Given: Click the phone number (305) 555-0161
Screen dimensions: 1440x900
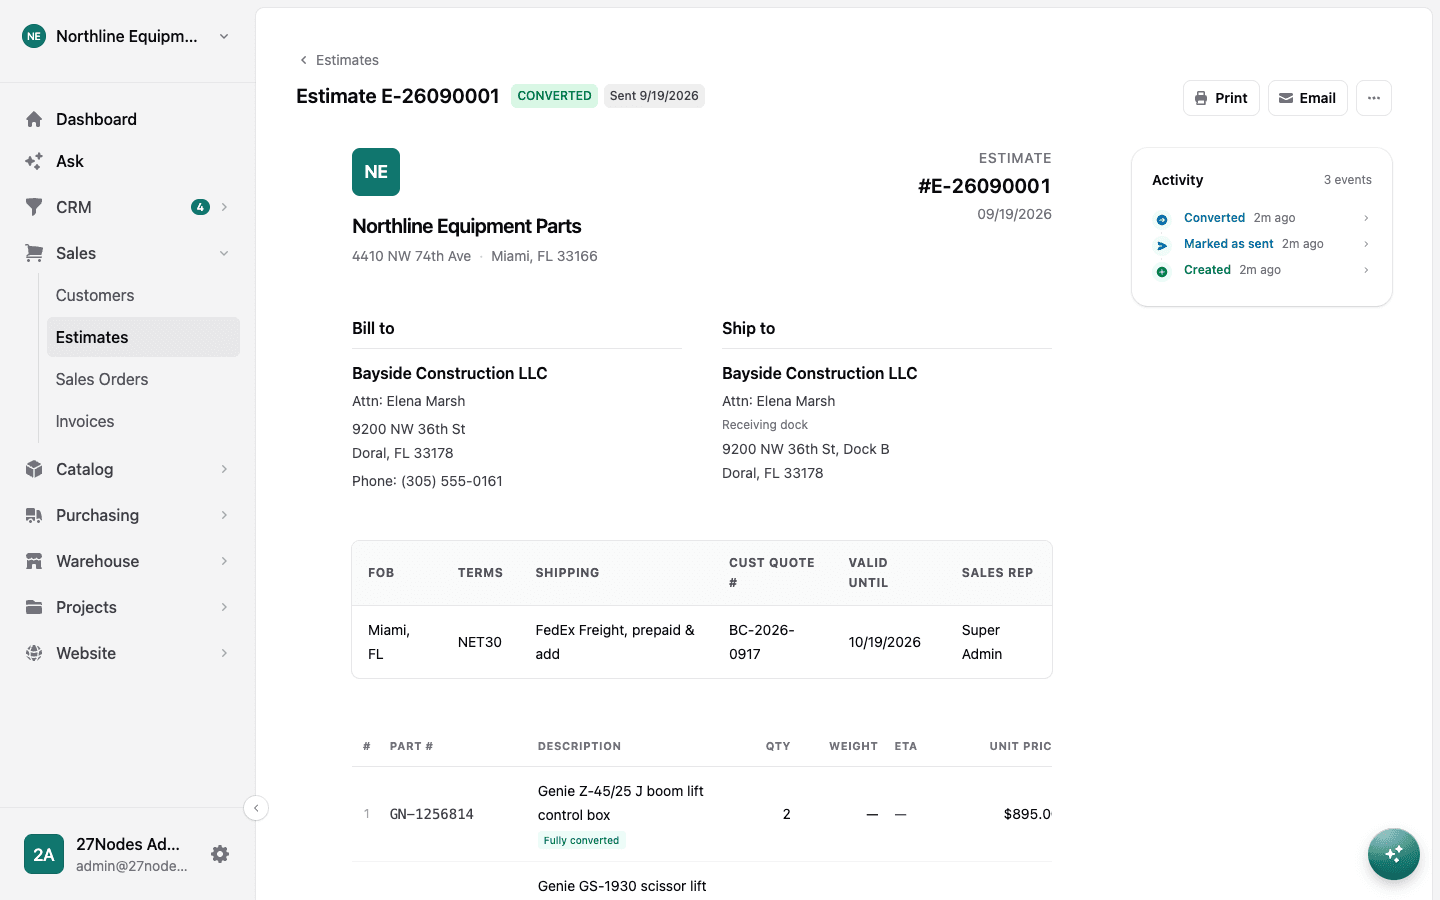Looking at the screenshot, I should [x=452, y=481].
